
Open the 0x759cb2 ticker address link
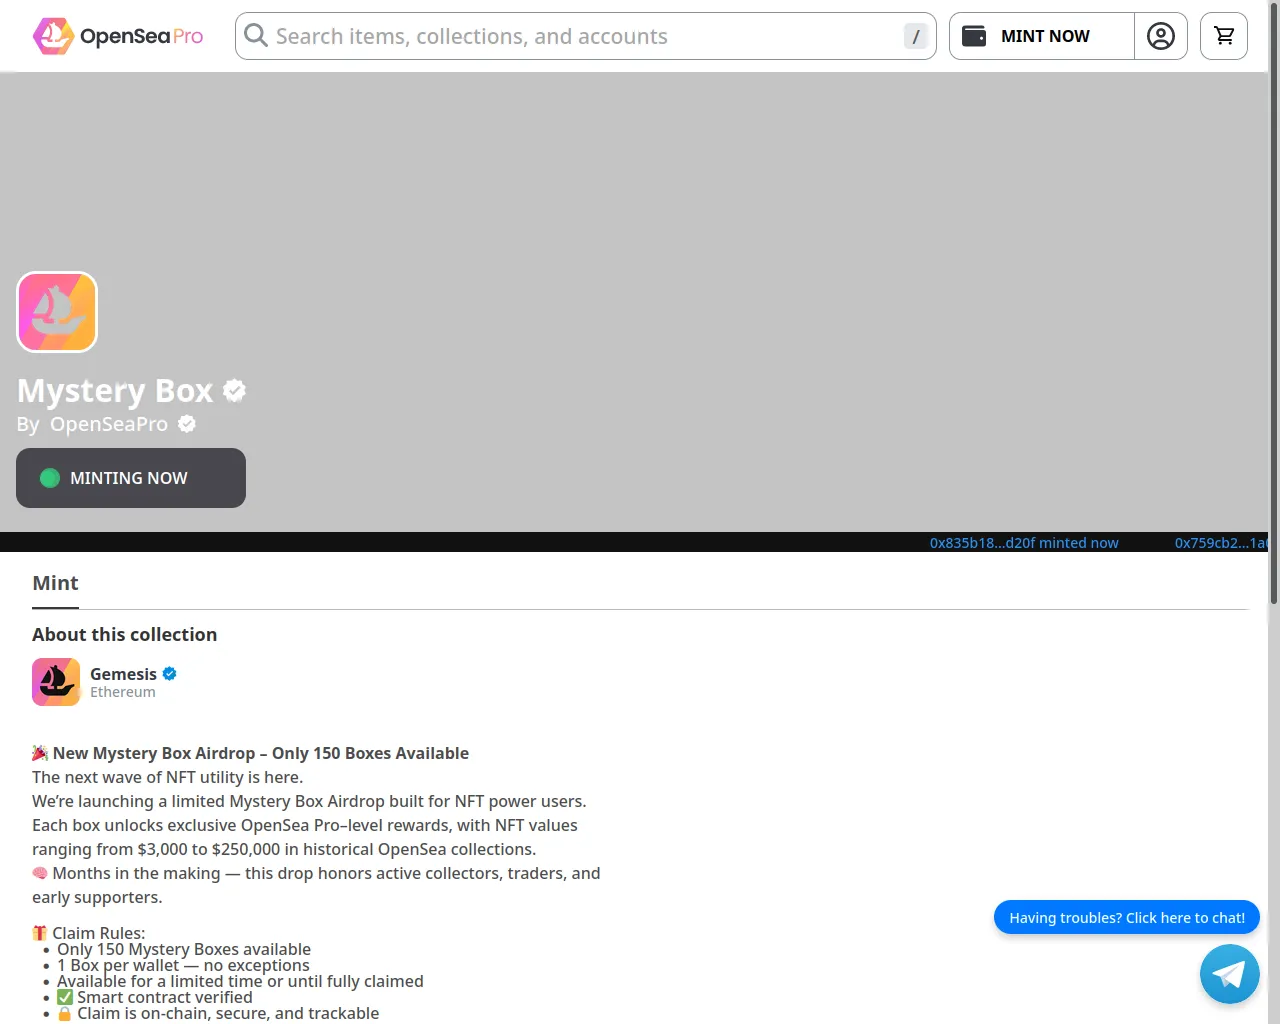tap(1221, 543)
